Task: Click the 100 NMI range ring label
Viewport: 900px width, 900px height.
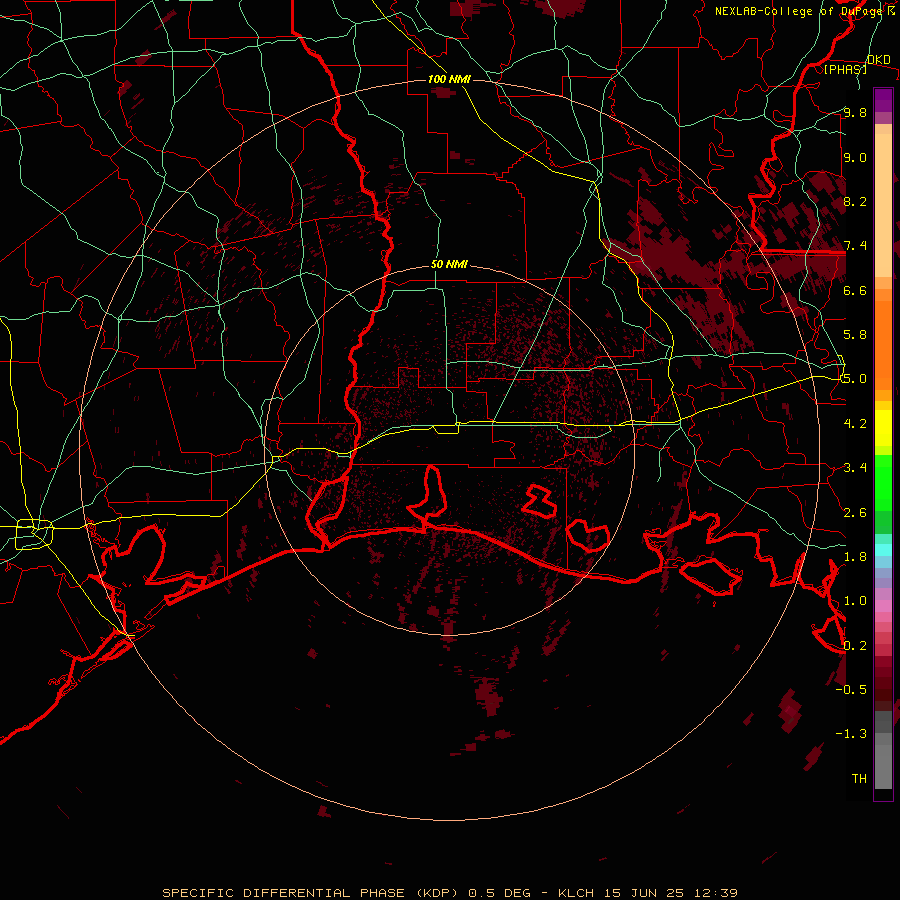Action: (449, 79)
